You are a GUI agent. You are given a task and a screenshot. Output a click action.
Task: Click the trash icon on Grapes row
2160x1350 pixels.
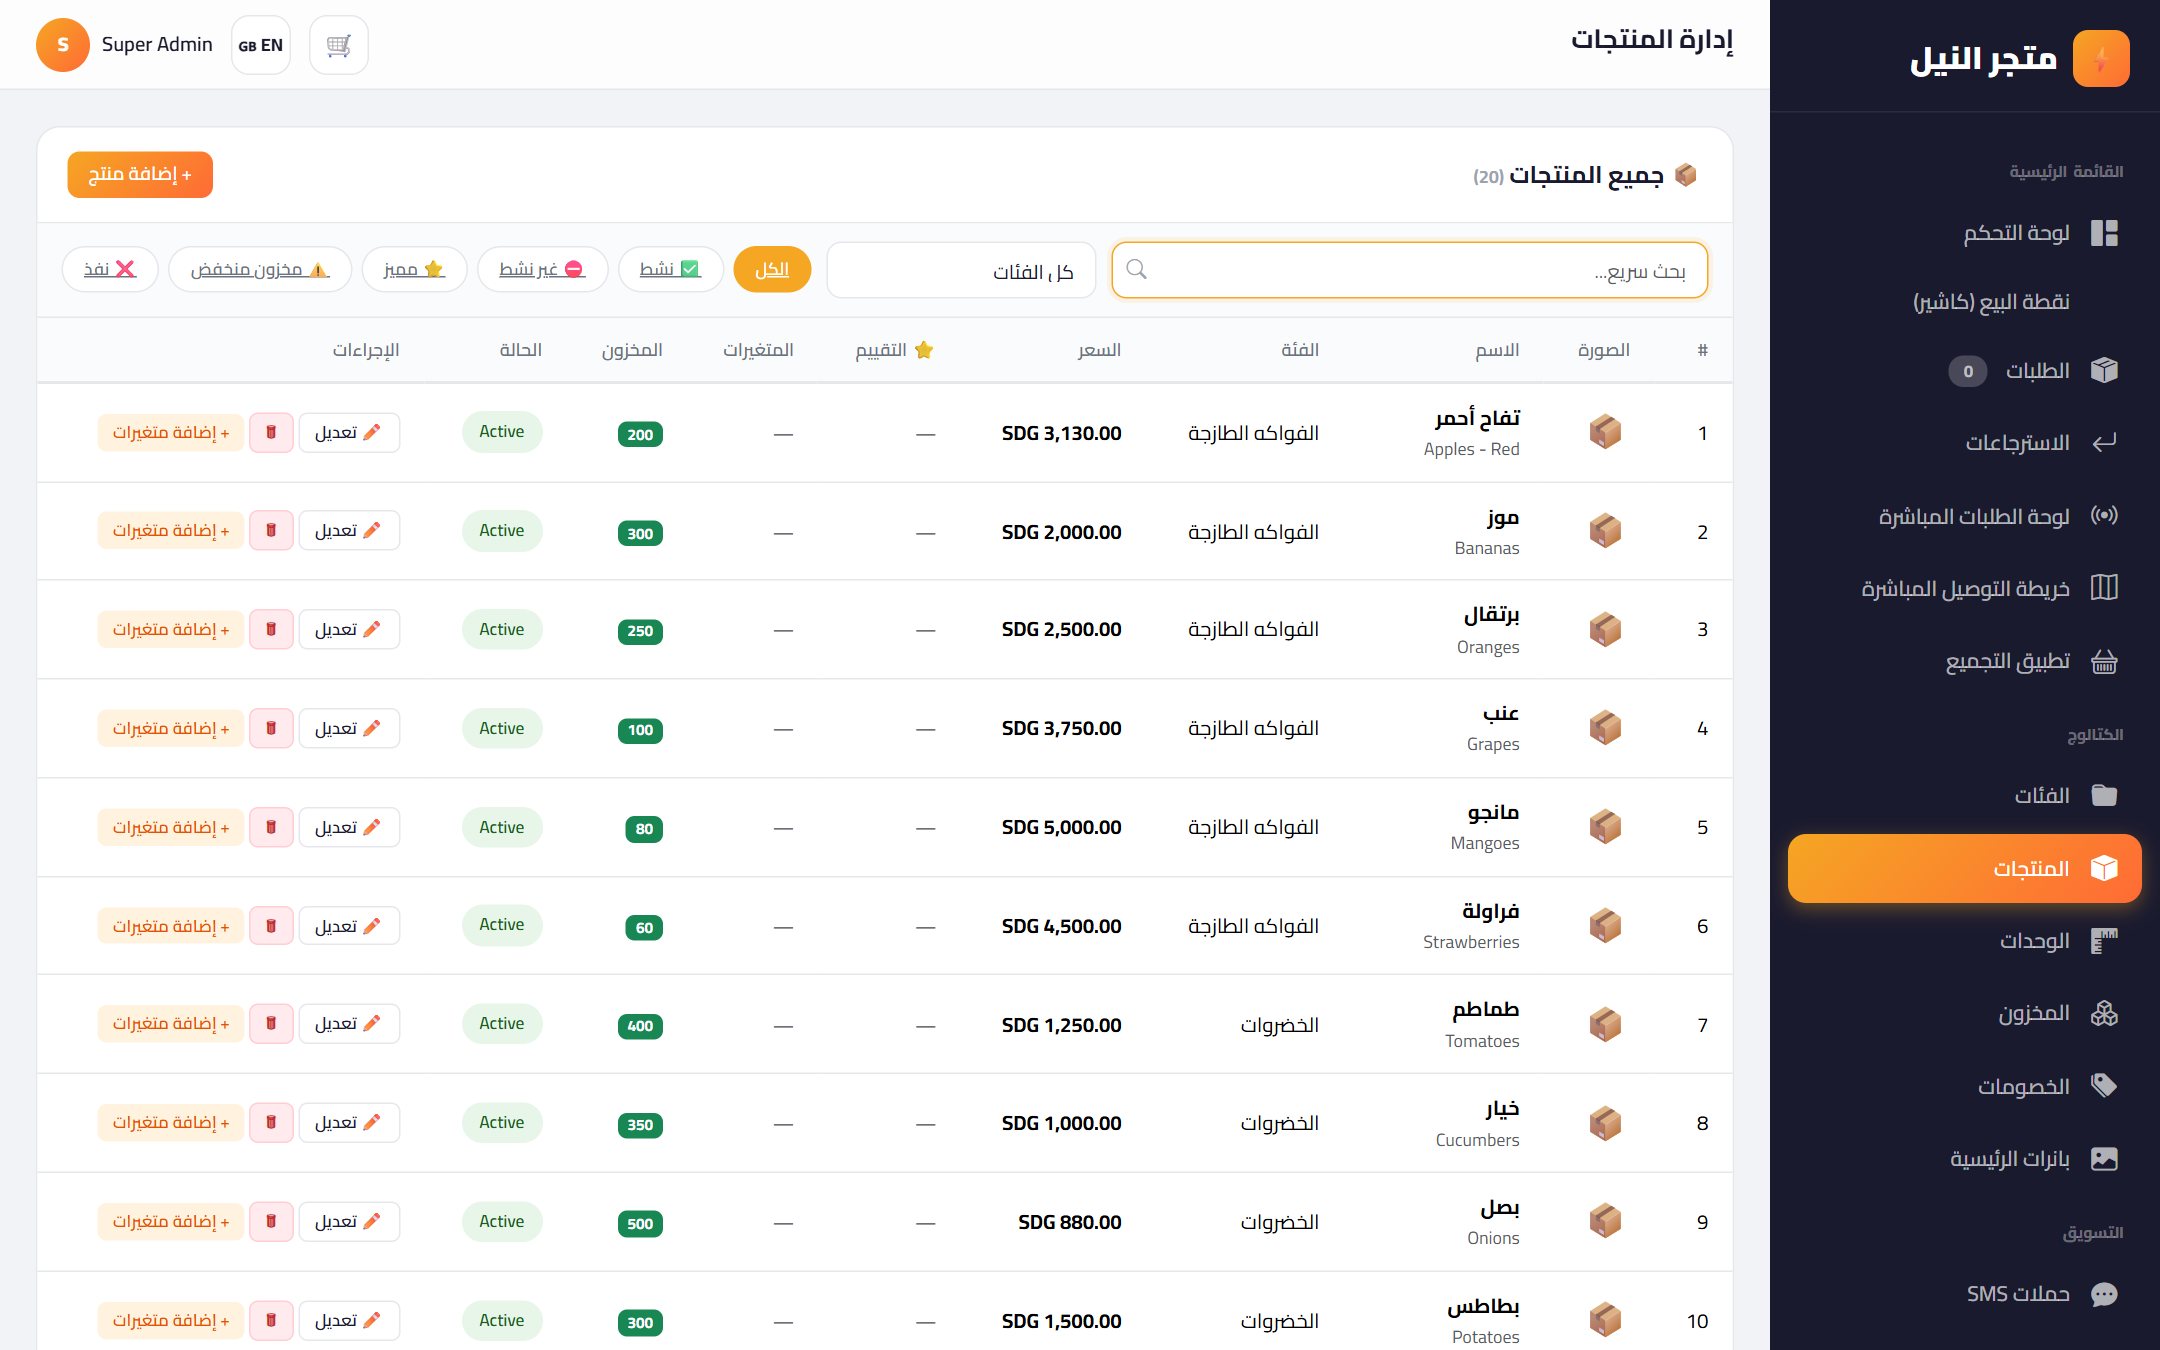point(271,729)
